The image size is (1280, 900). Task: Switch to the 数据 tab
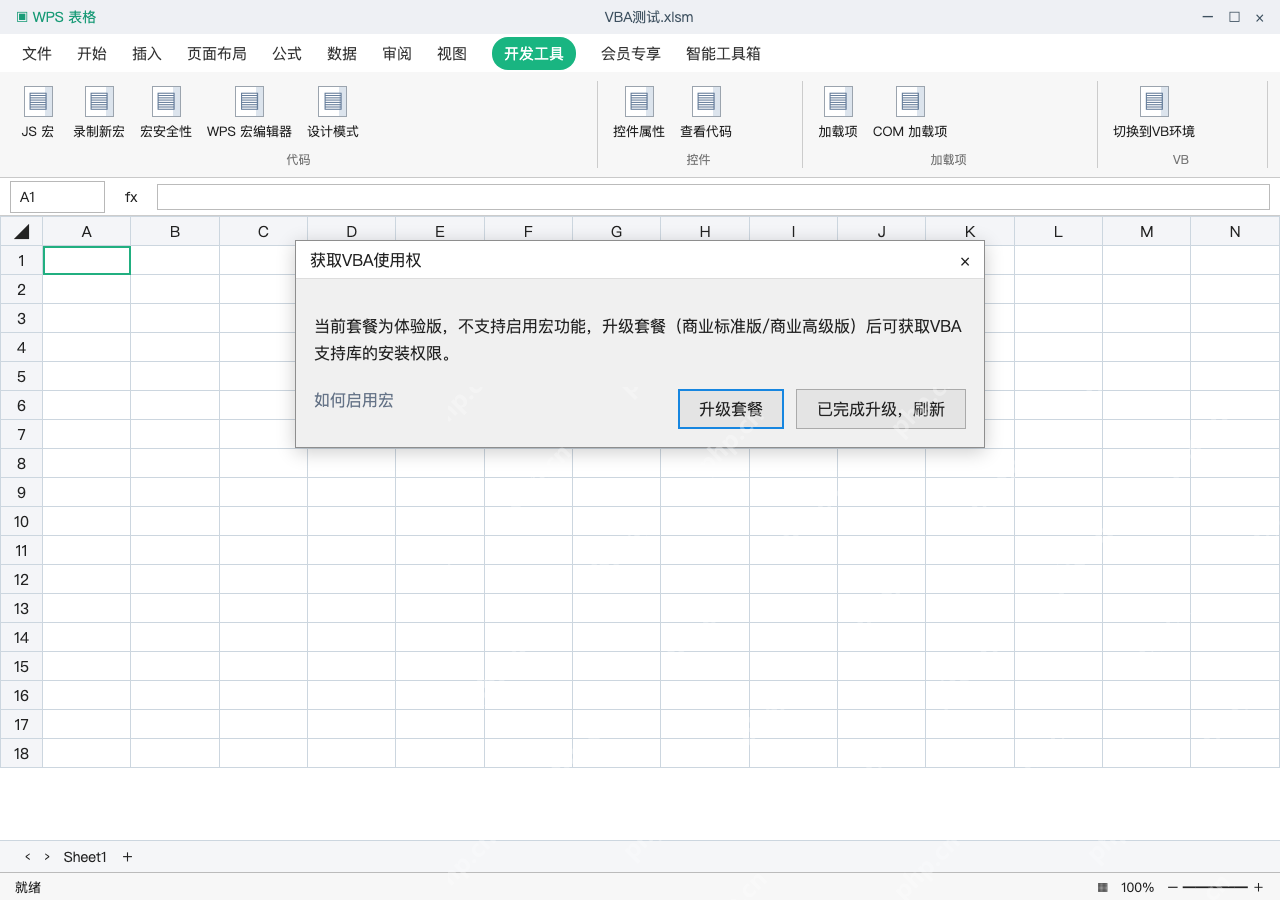point(342,53)
